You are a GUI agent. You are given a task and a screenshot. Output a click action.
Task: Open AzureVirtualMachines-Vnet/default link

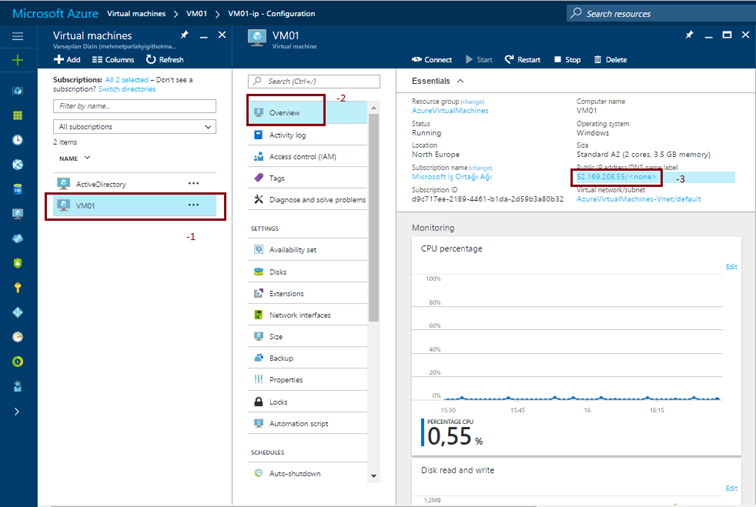pyautogui.click(x=639, y=199)
